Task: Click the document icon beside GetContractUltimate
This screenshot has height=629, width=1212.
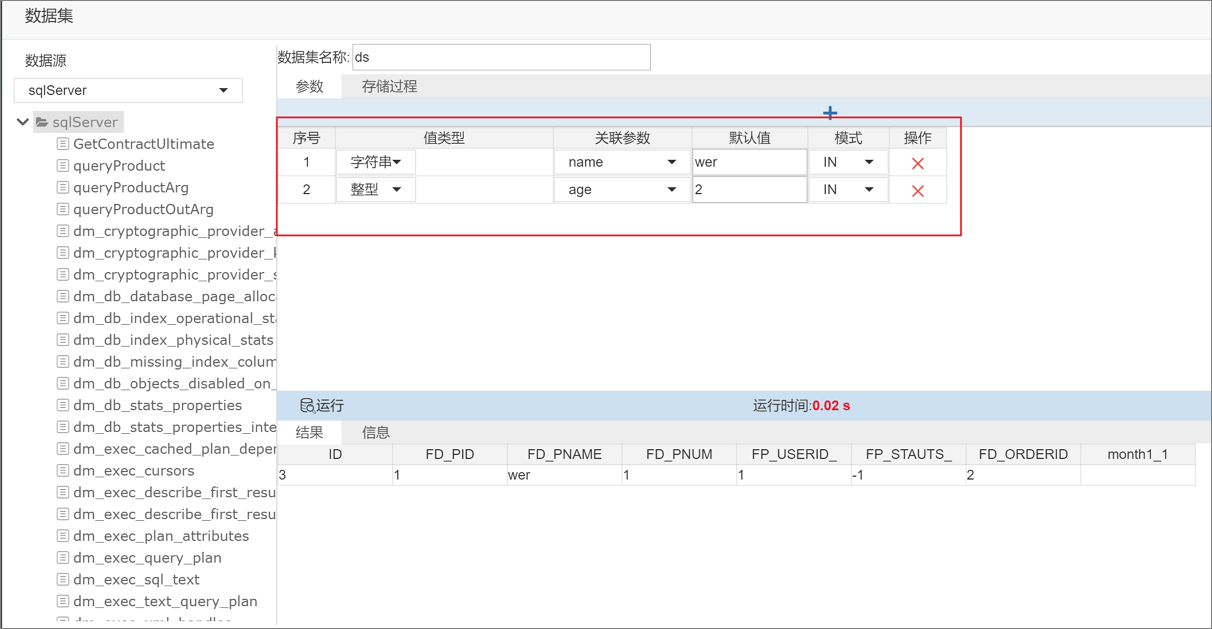Action: click(63, 144)
